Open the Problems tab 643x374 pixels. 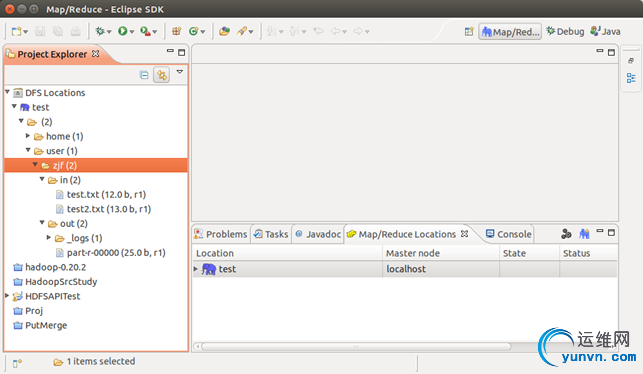pyautogui.click(x=221, y=234)
